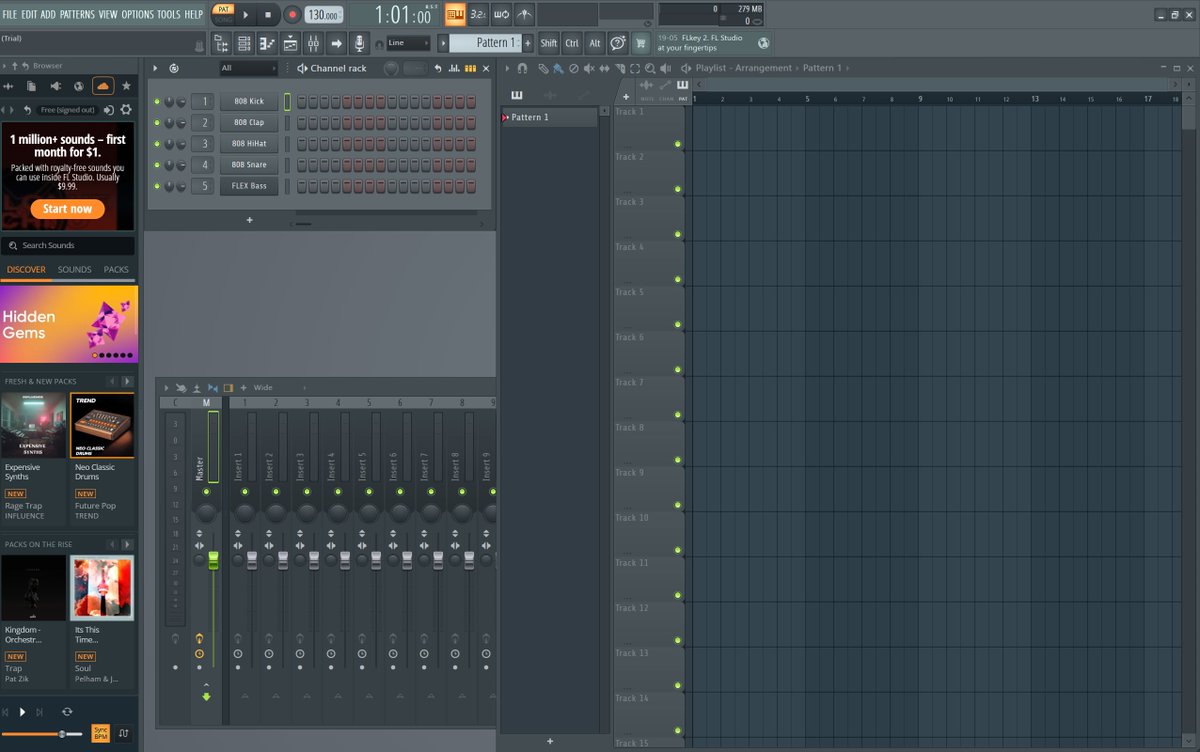This screenshot has width=1200, height=752.
Task: Open Browser settings gear icon
Action: point(126,110)
